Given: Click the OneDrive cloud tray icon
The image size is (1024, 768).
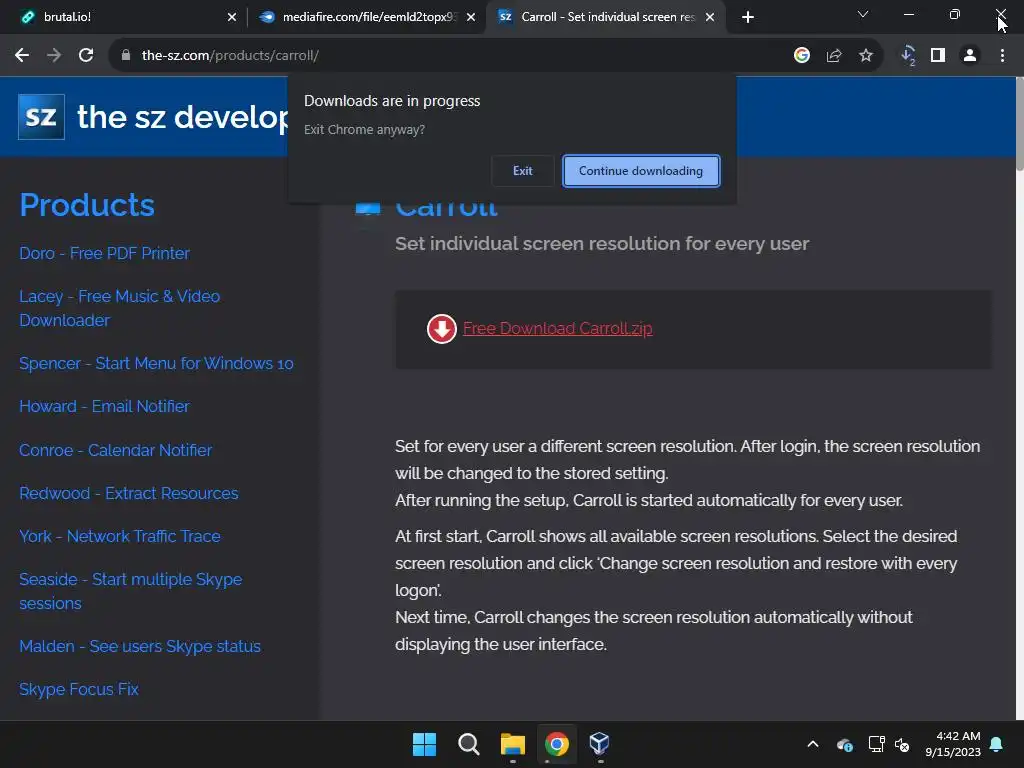Looking at the screenshot, I should [844, 744].
